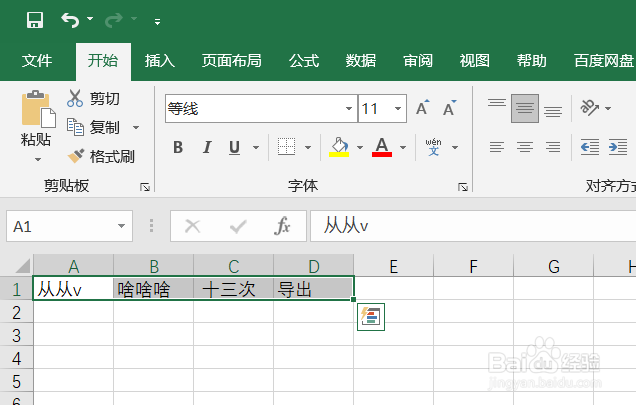Switch to the 插入 tab
This screenshot has width=636, height=405.
click(160, 61)
